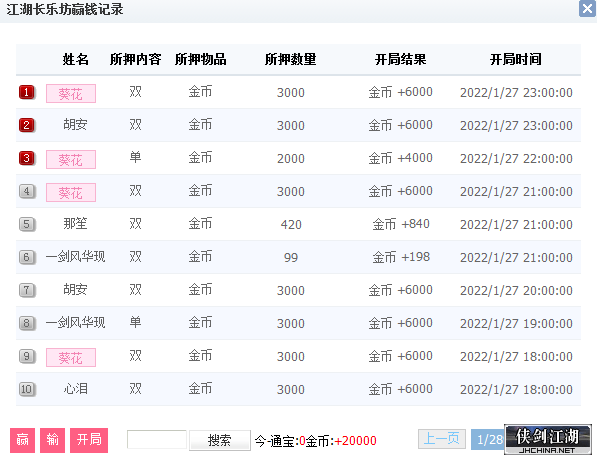Click the 今-通宝:0 summary text
597x460 pixels.
pyautogui.click(x=280, y=441)
